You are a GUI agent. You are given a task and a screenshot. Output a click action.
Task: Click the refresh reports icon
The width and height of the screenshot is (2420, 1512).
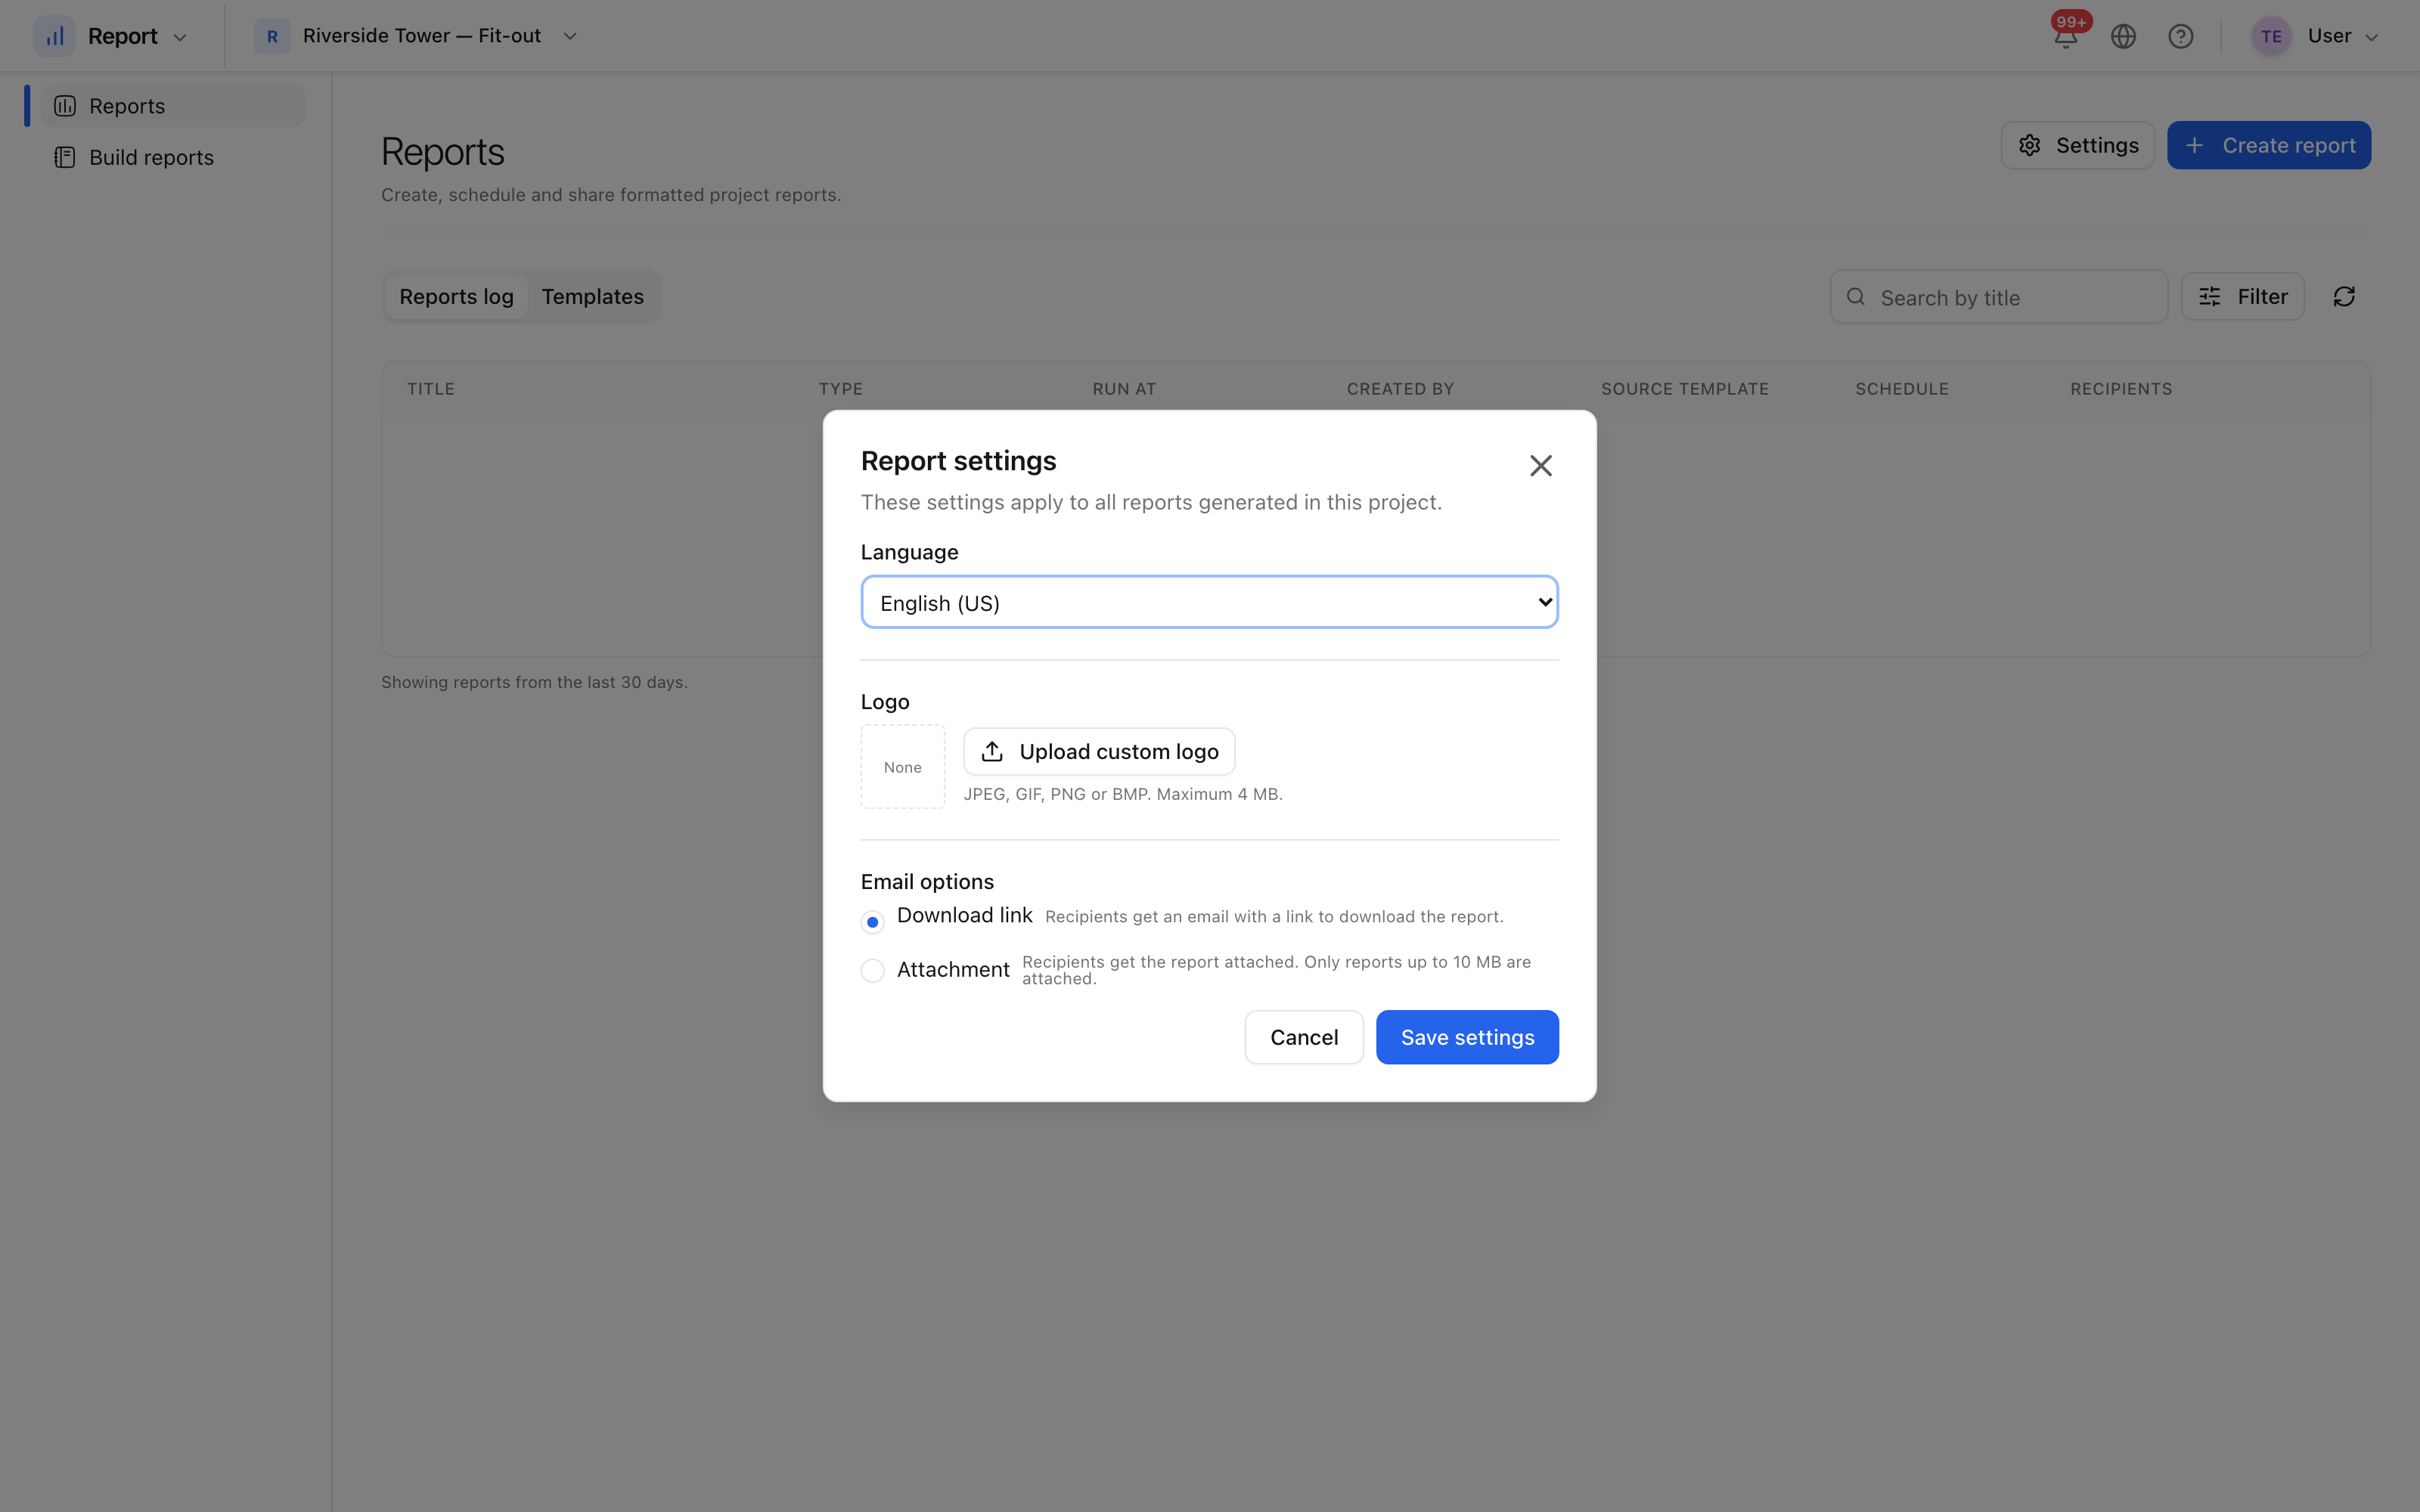pyautogui.click(x=2344, y=297)
